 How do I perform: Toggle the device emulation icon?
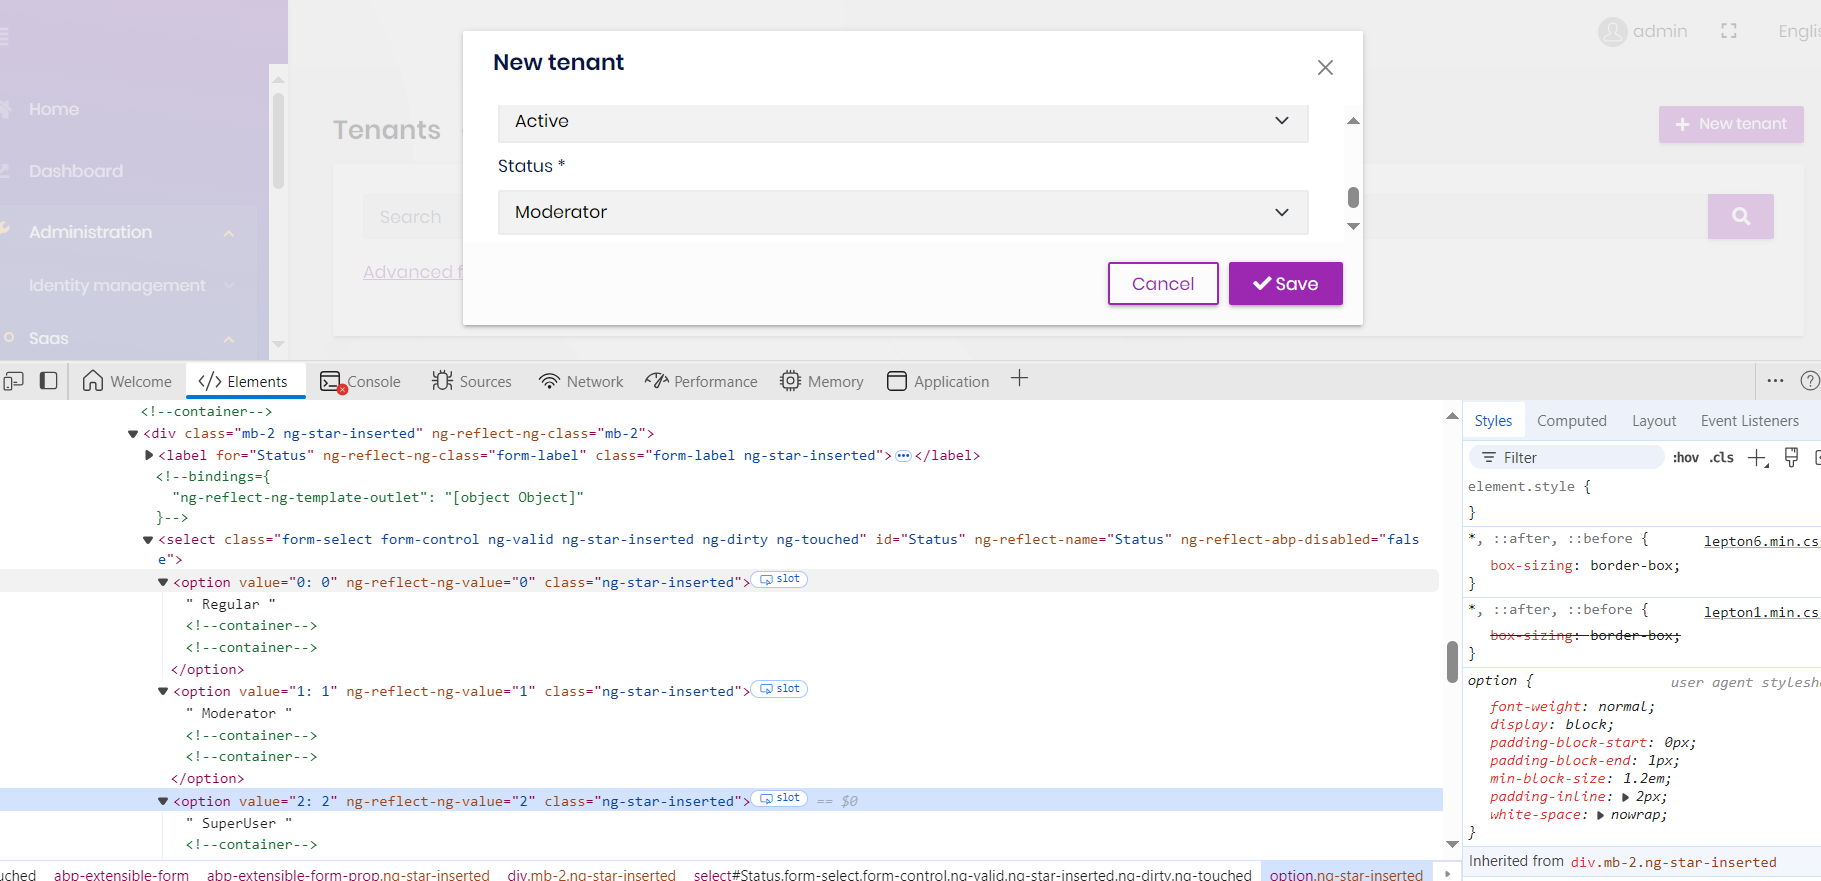(48, 381)
